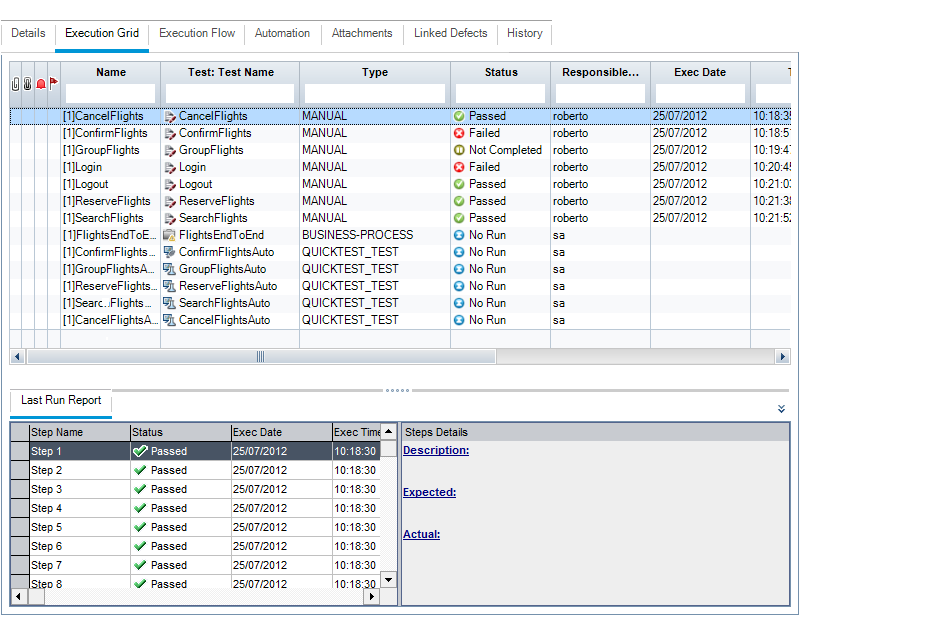Click the Status column filter field

(500, 93)
